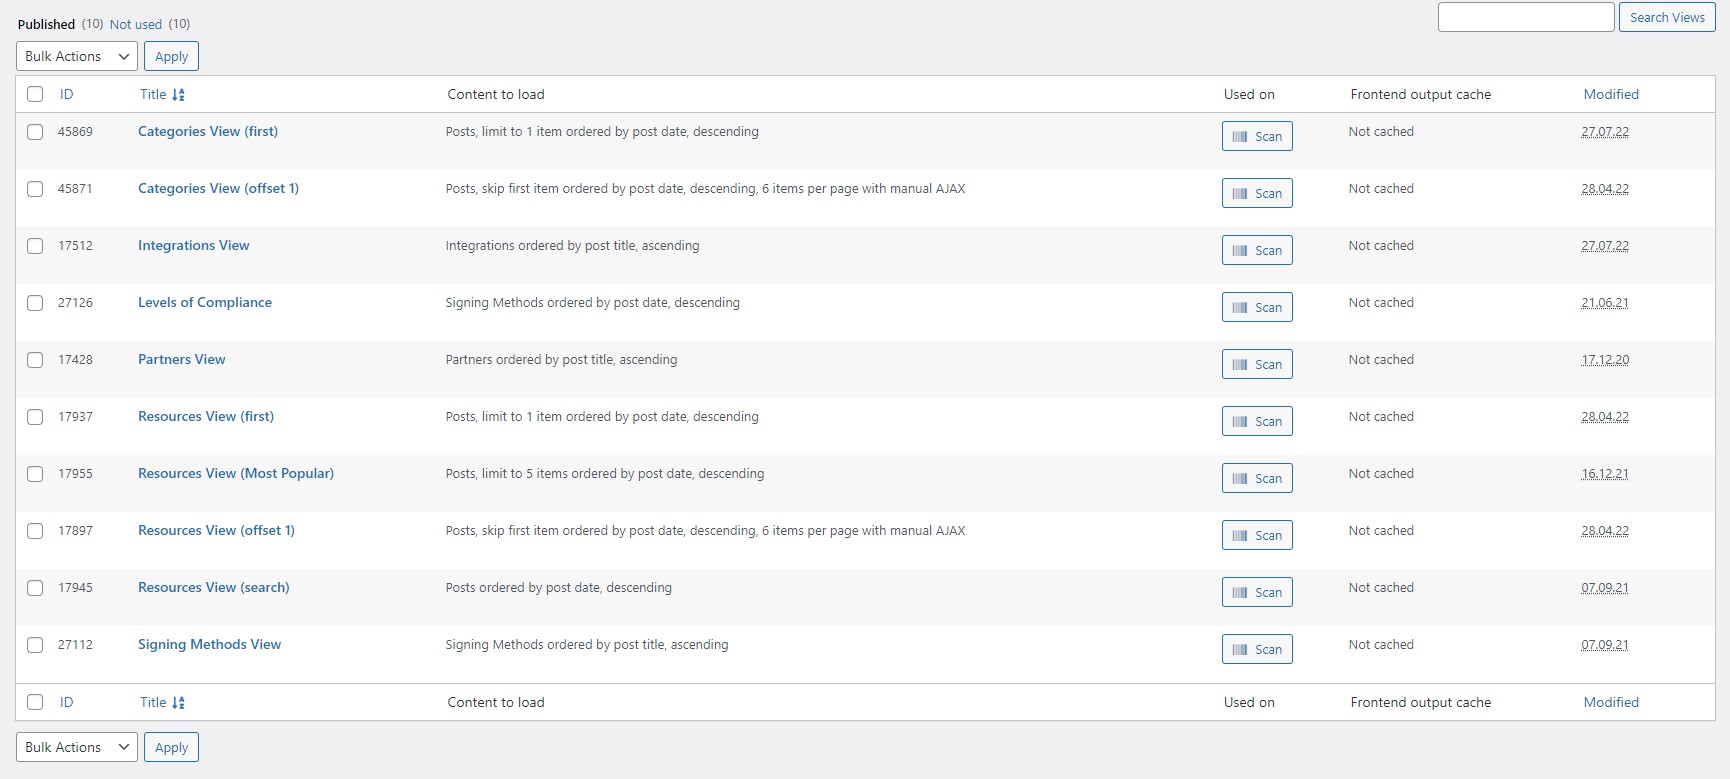Viewport: 1730px width, 779px height.
Task: Sort by Title in the table header
Action: pyautogui.click(x=162, y=94)
